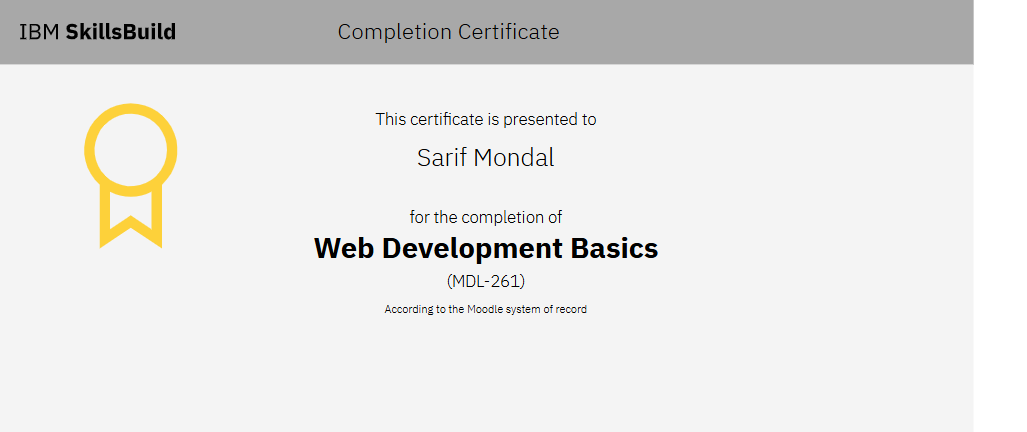Screen dimensions: 1027x432
Task: Select the 'Completion Certificate' header title
Action: [x=449, y=31]
